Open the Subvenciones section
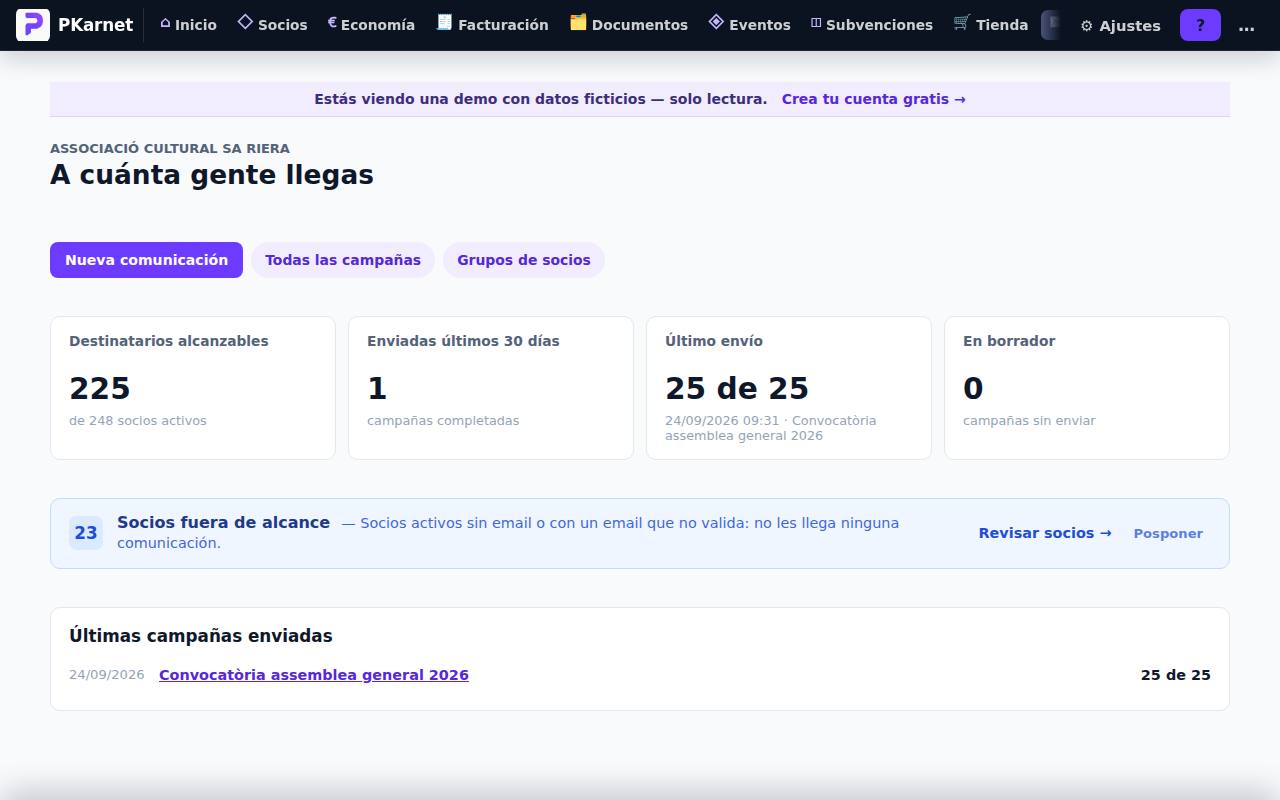Image resolution: width=1280 pixels, height=800 pixels. coord(871,25)
